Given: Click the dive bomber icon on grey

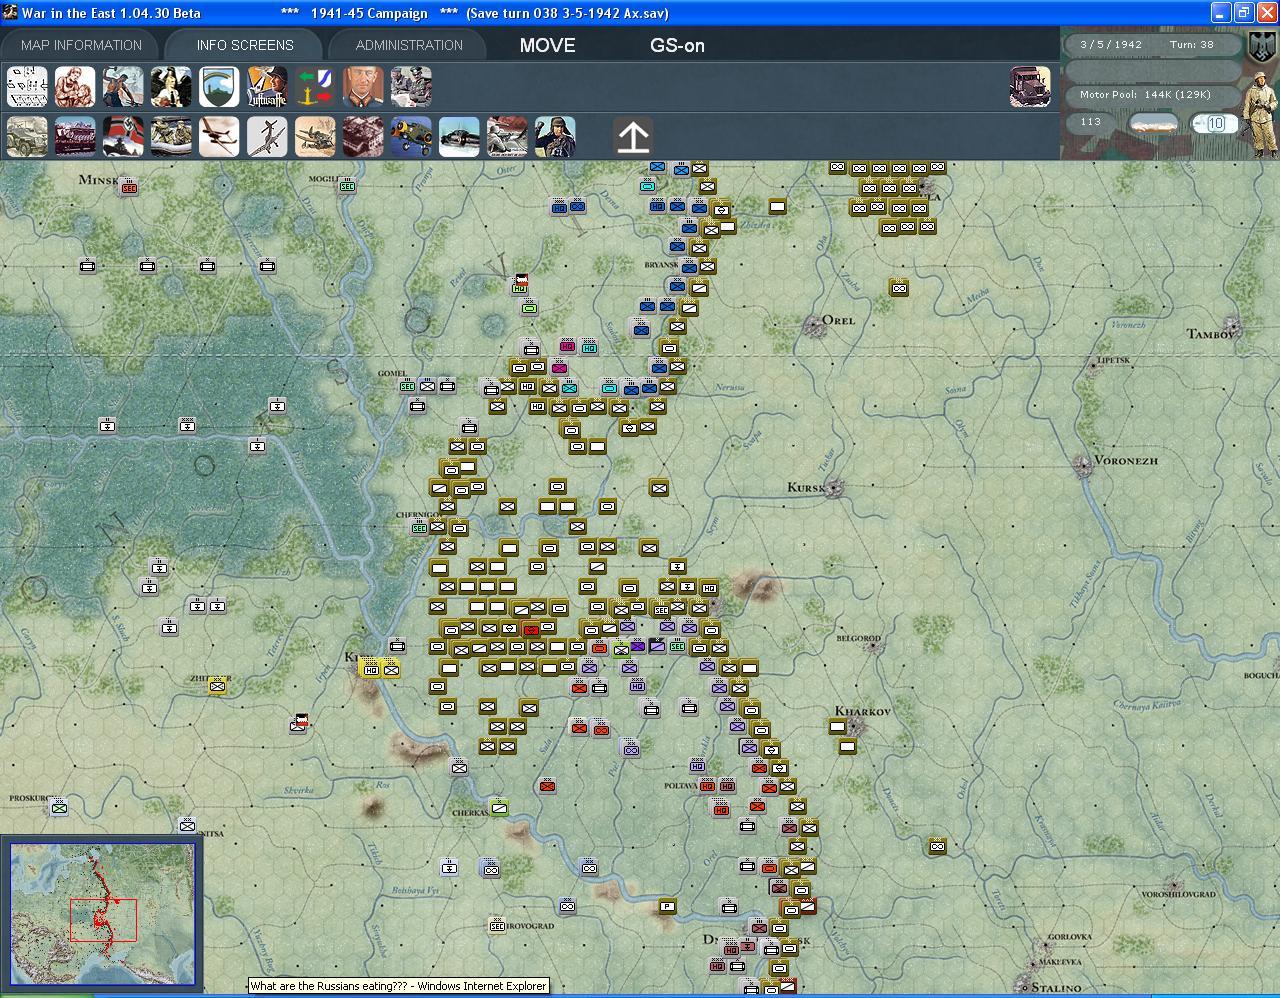Looking at the screenshot, I should coord(267,137).
